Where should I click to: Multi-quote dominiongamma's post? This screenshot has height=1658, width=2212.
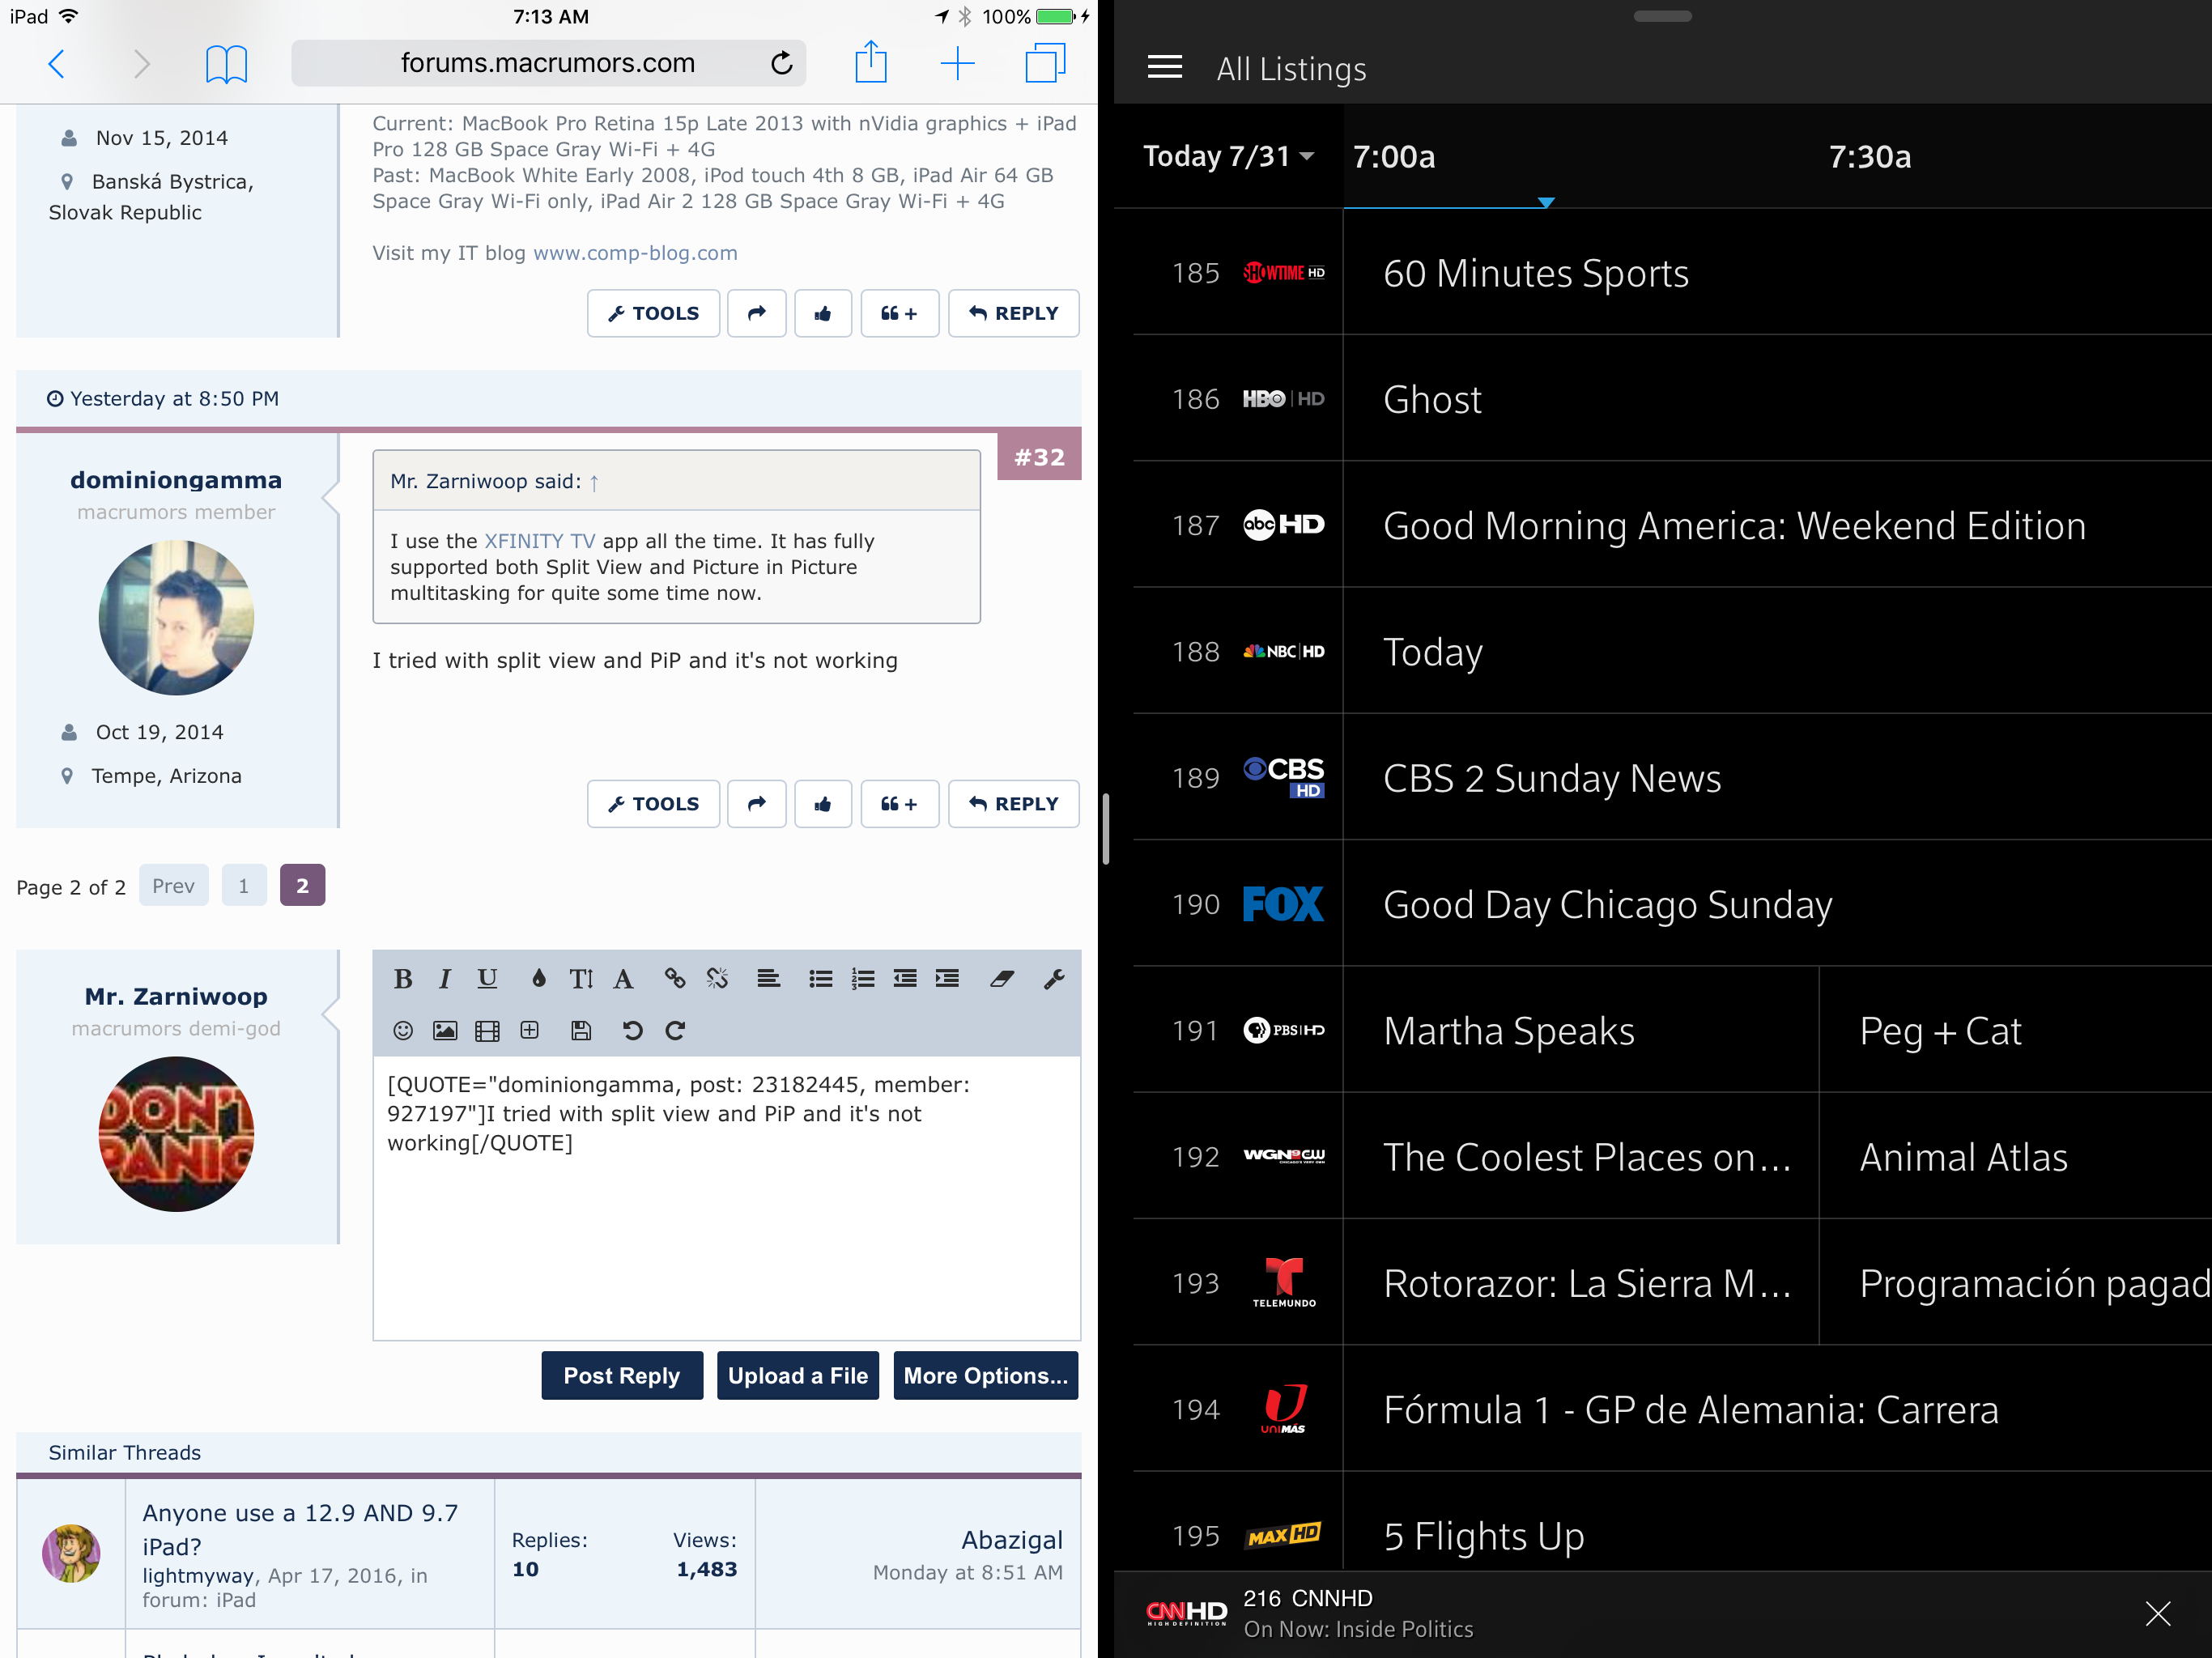[x=899, y=804]
